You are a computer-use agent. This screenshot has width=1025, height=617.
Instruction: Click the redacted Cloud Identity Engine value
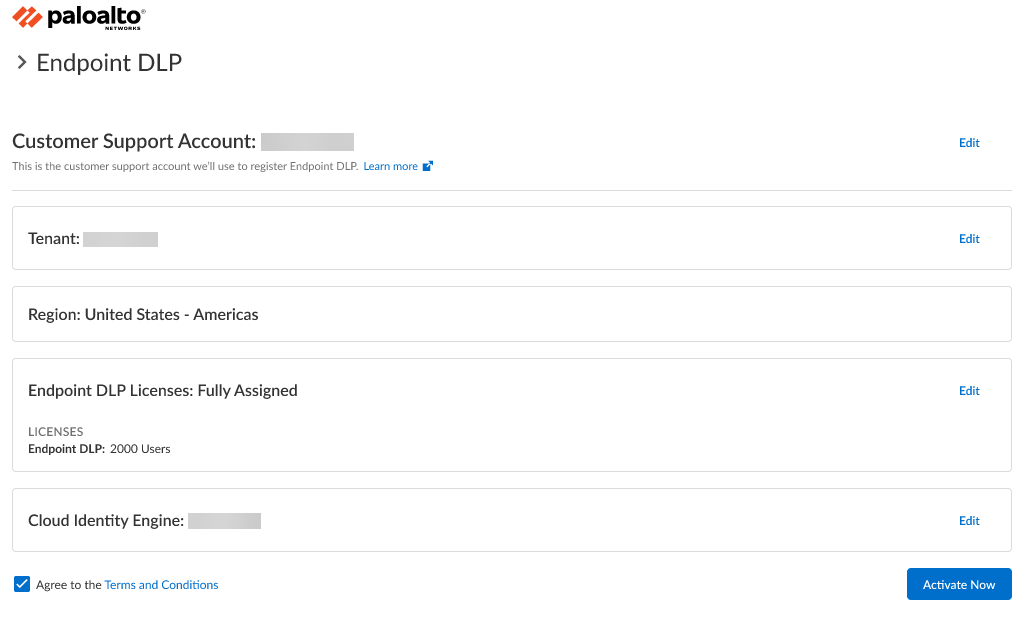click(224, 521)
